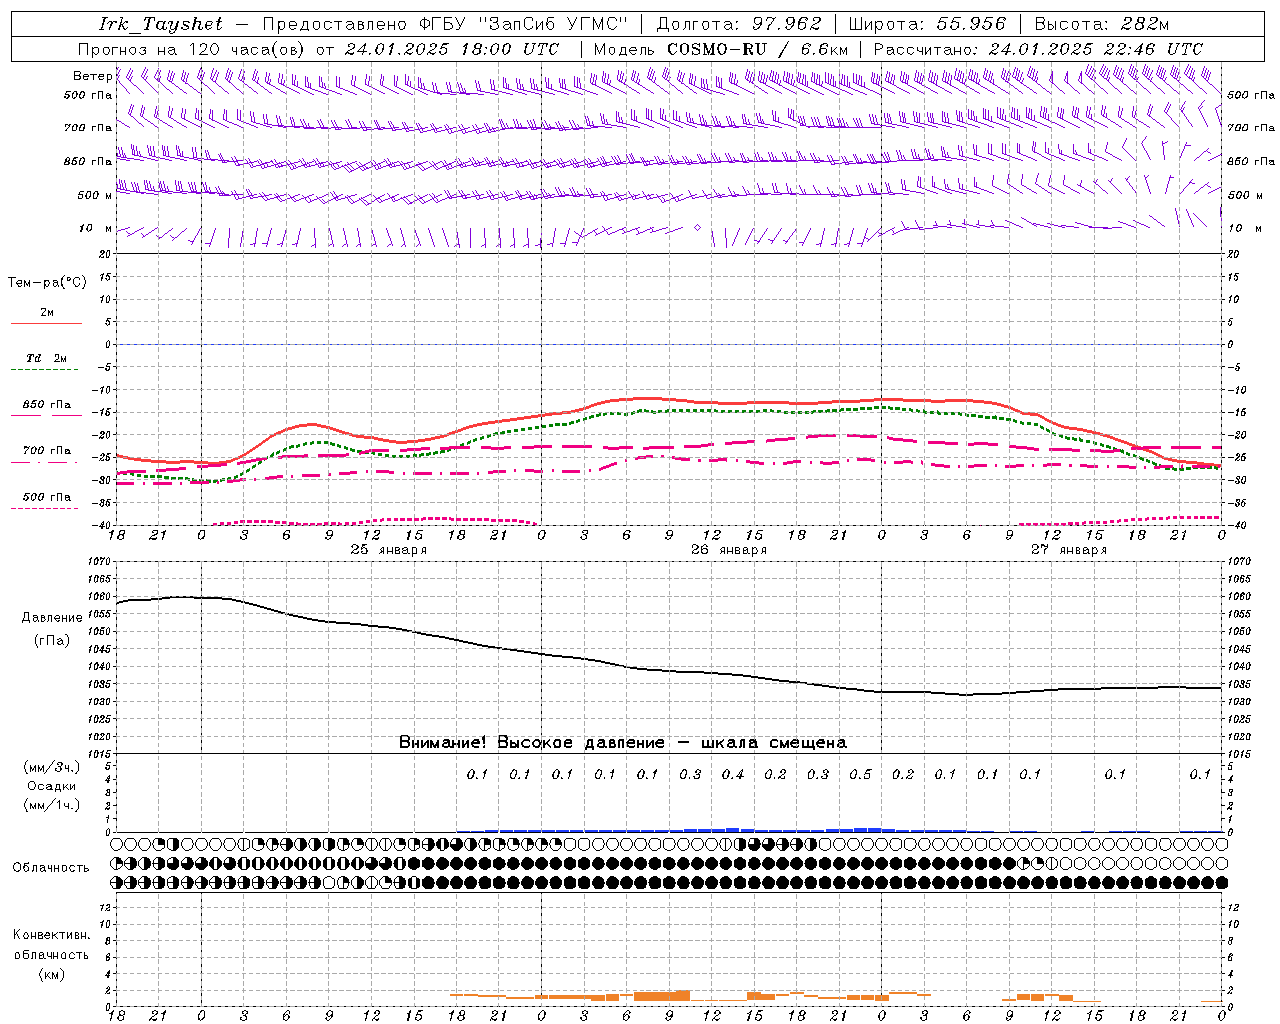1280x1024 pixels.
Task: Select the longitude value 'Долгота: 97.962'
Action: pos(739,24)
